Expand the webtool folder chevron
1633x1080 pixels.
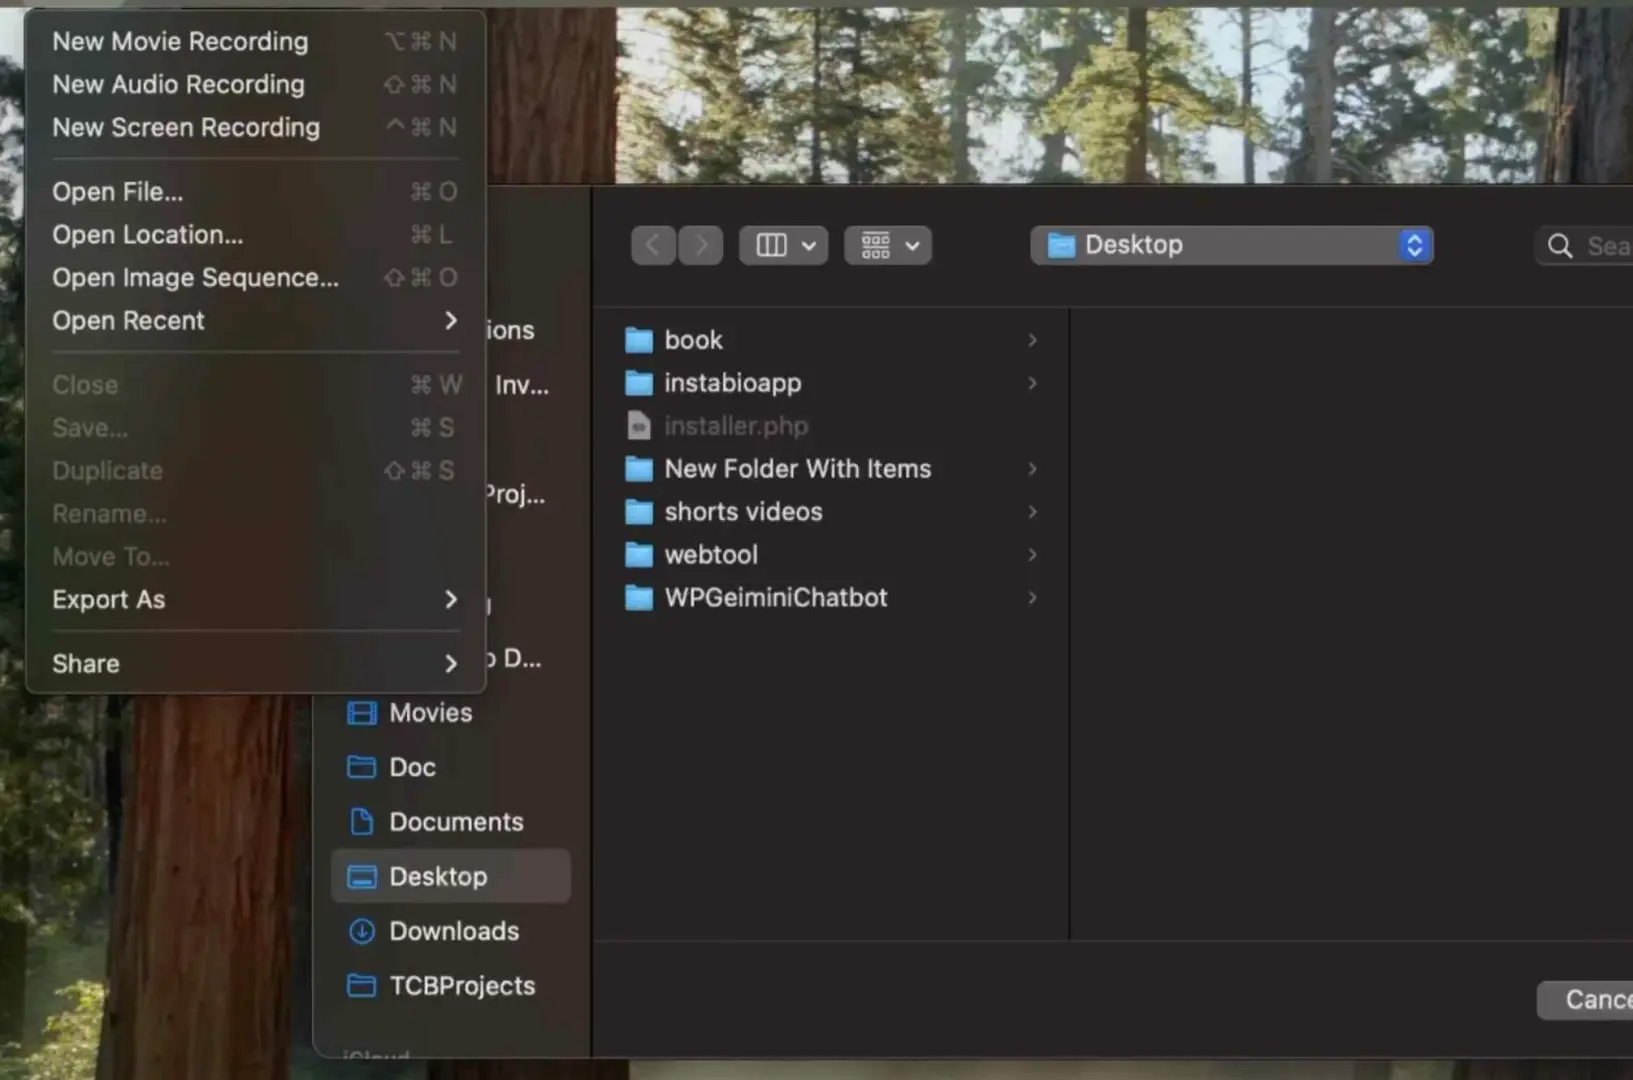tap(1033, 555)
